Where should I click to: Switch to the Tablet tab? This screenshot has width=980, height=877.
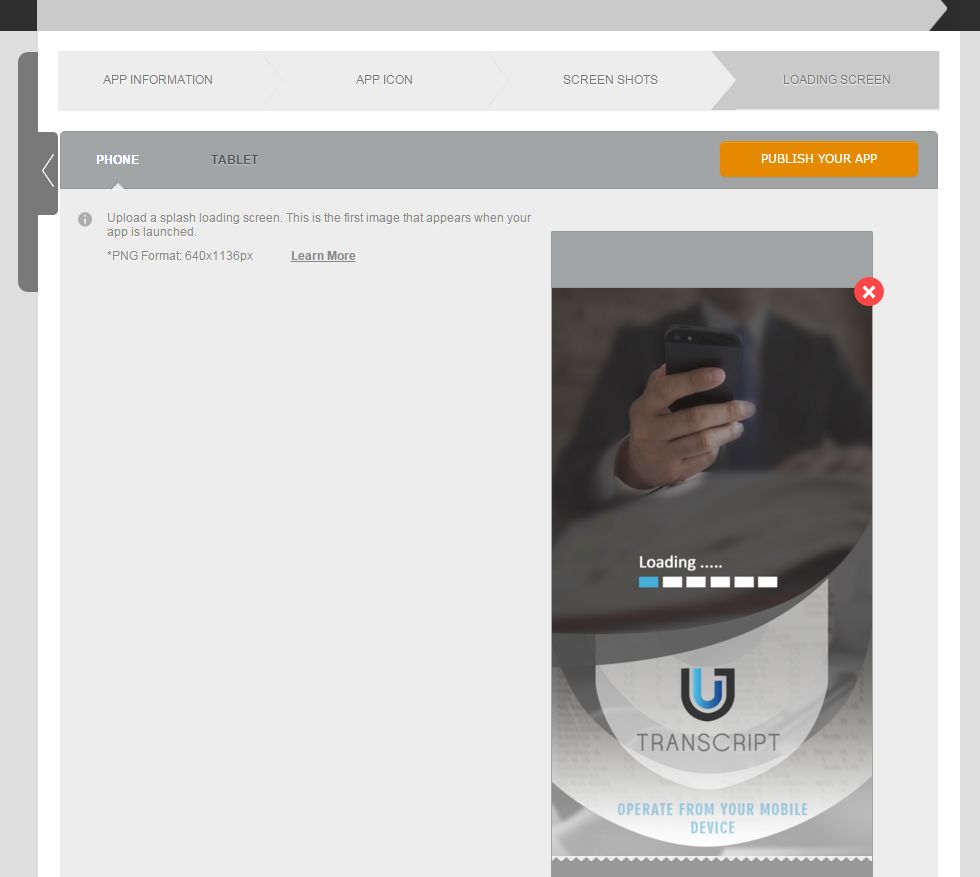click(x=234, y=160)
